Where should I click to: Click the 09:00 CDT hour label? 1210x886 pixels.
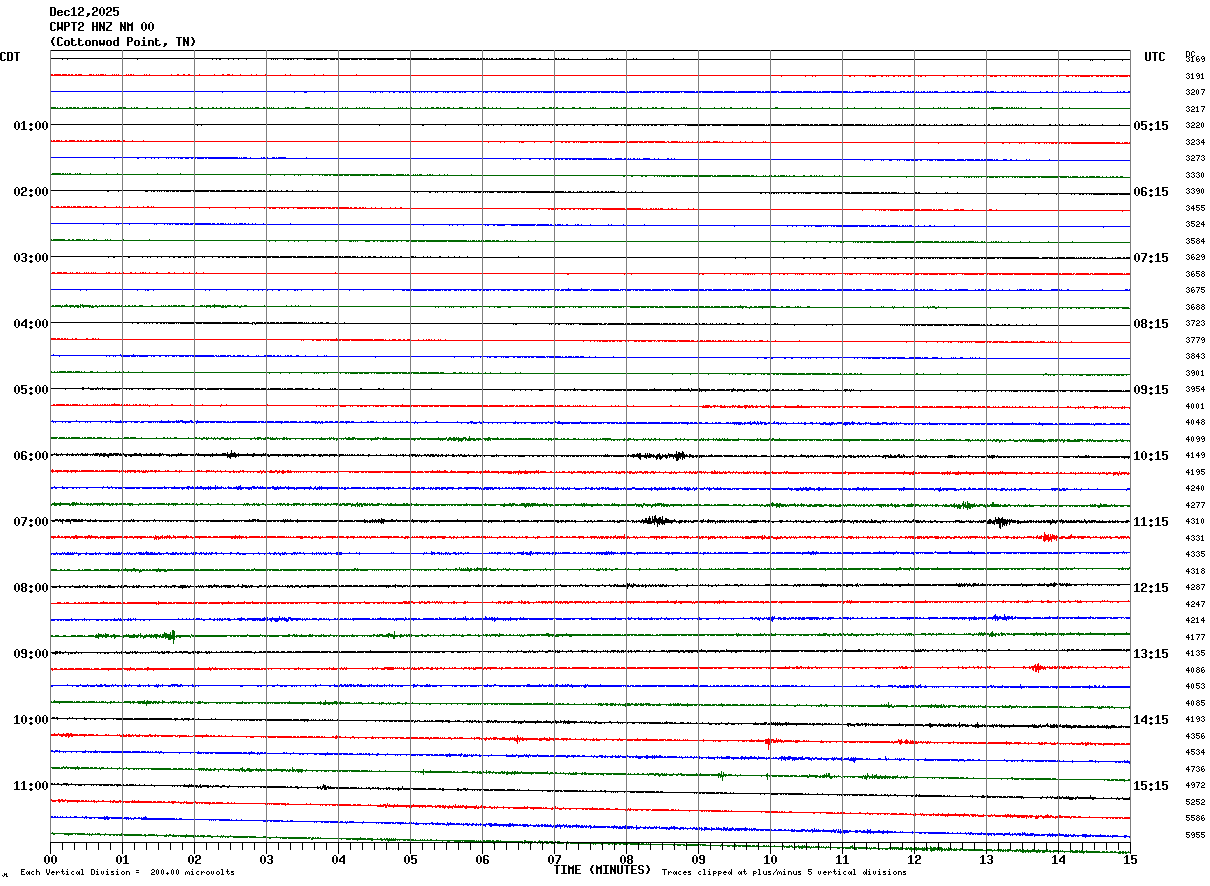(31, 654)
